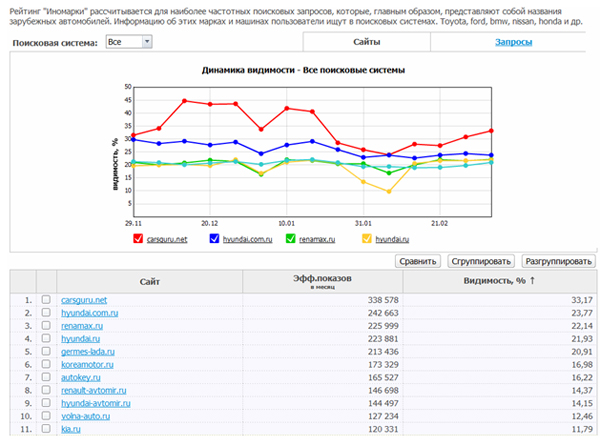The height and width of the screenshot is (446, 600).
Task: Switch to the Сайты tab
Action: (x=367, y=42)
